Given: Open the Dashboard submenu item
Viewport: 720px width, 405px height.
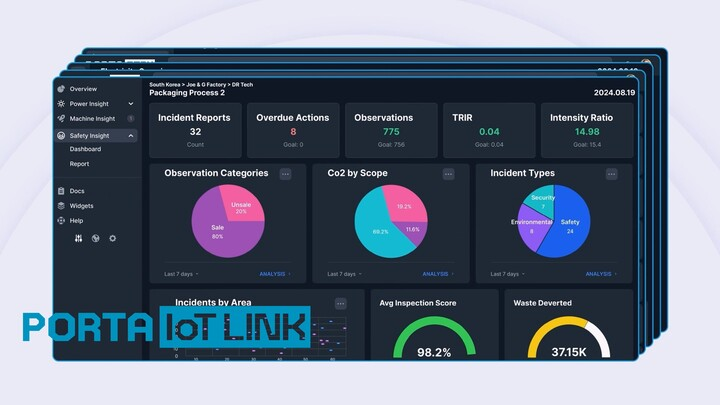Looking at the screenshot, I should [85, 149].
